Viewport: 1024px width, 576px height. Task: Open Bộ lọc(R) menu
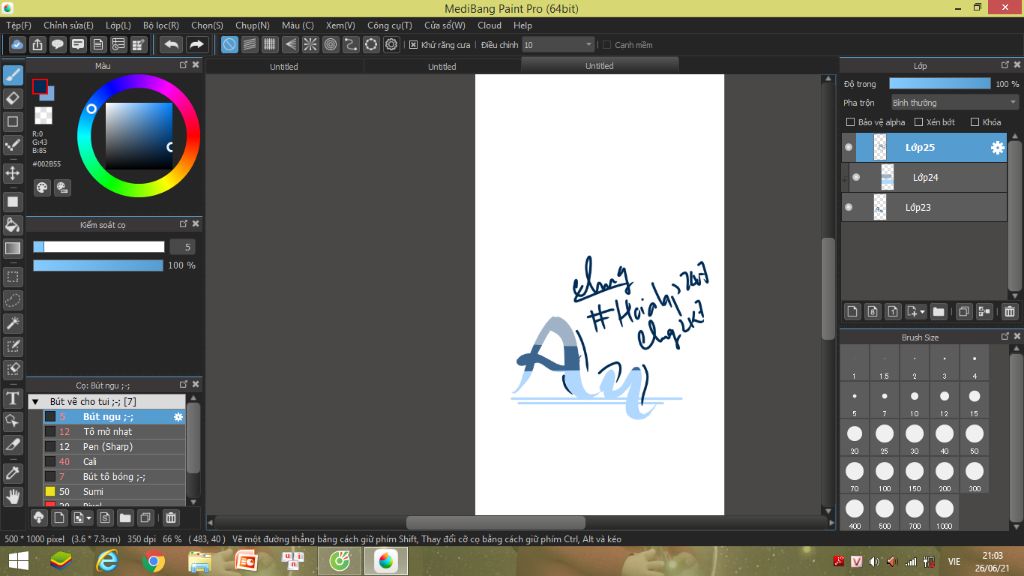point(161,25)
